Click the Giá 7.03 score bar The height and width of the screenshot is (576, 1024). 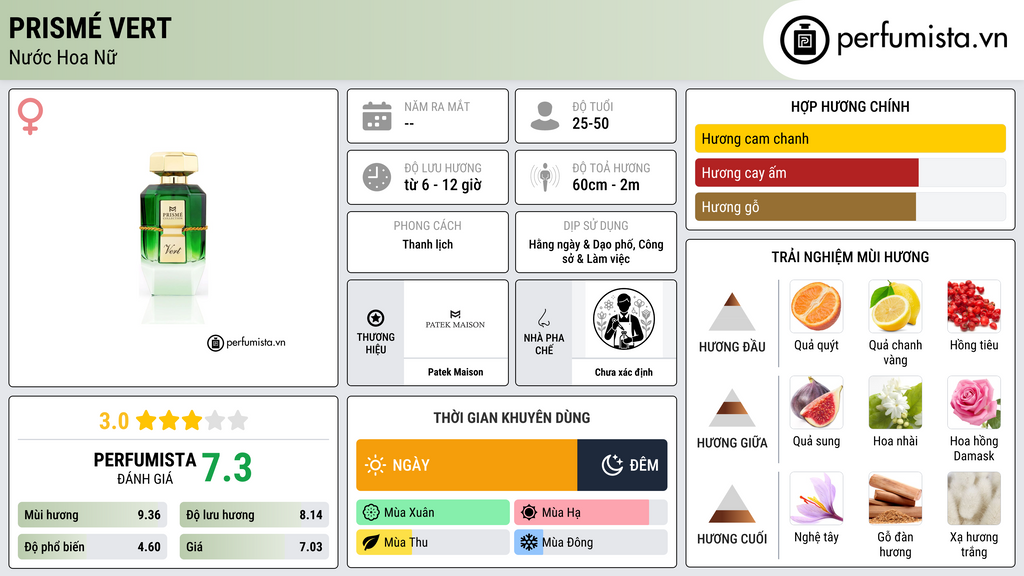click(254, 547)
